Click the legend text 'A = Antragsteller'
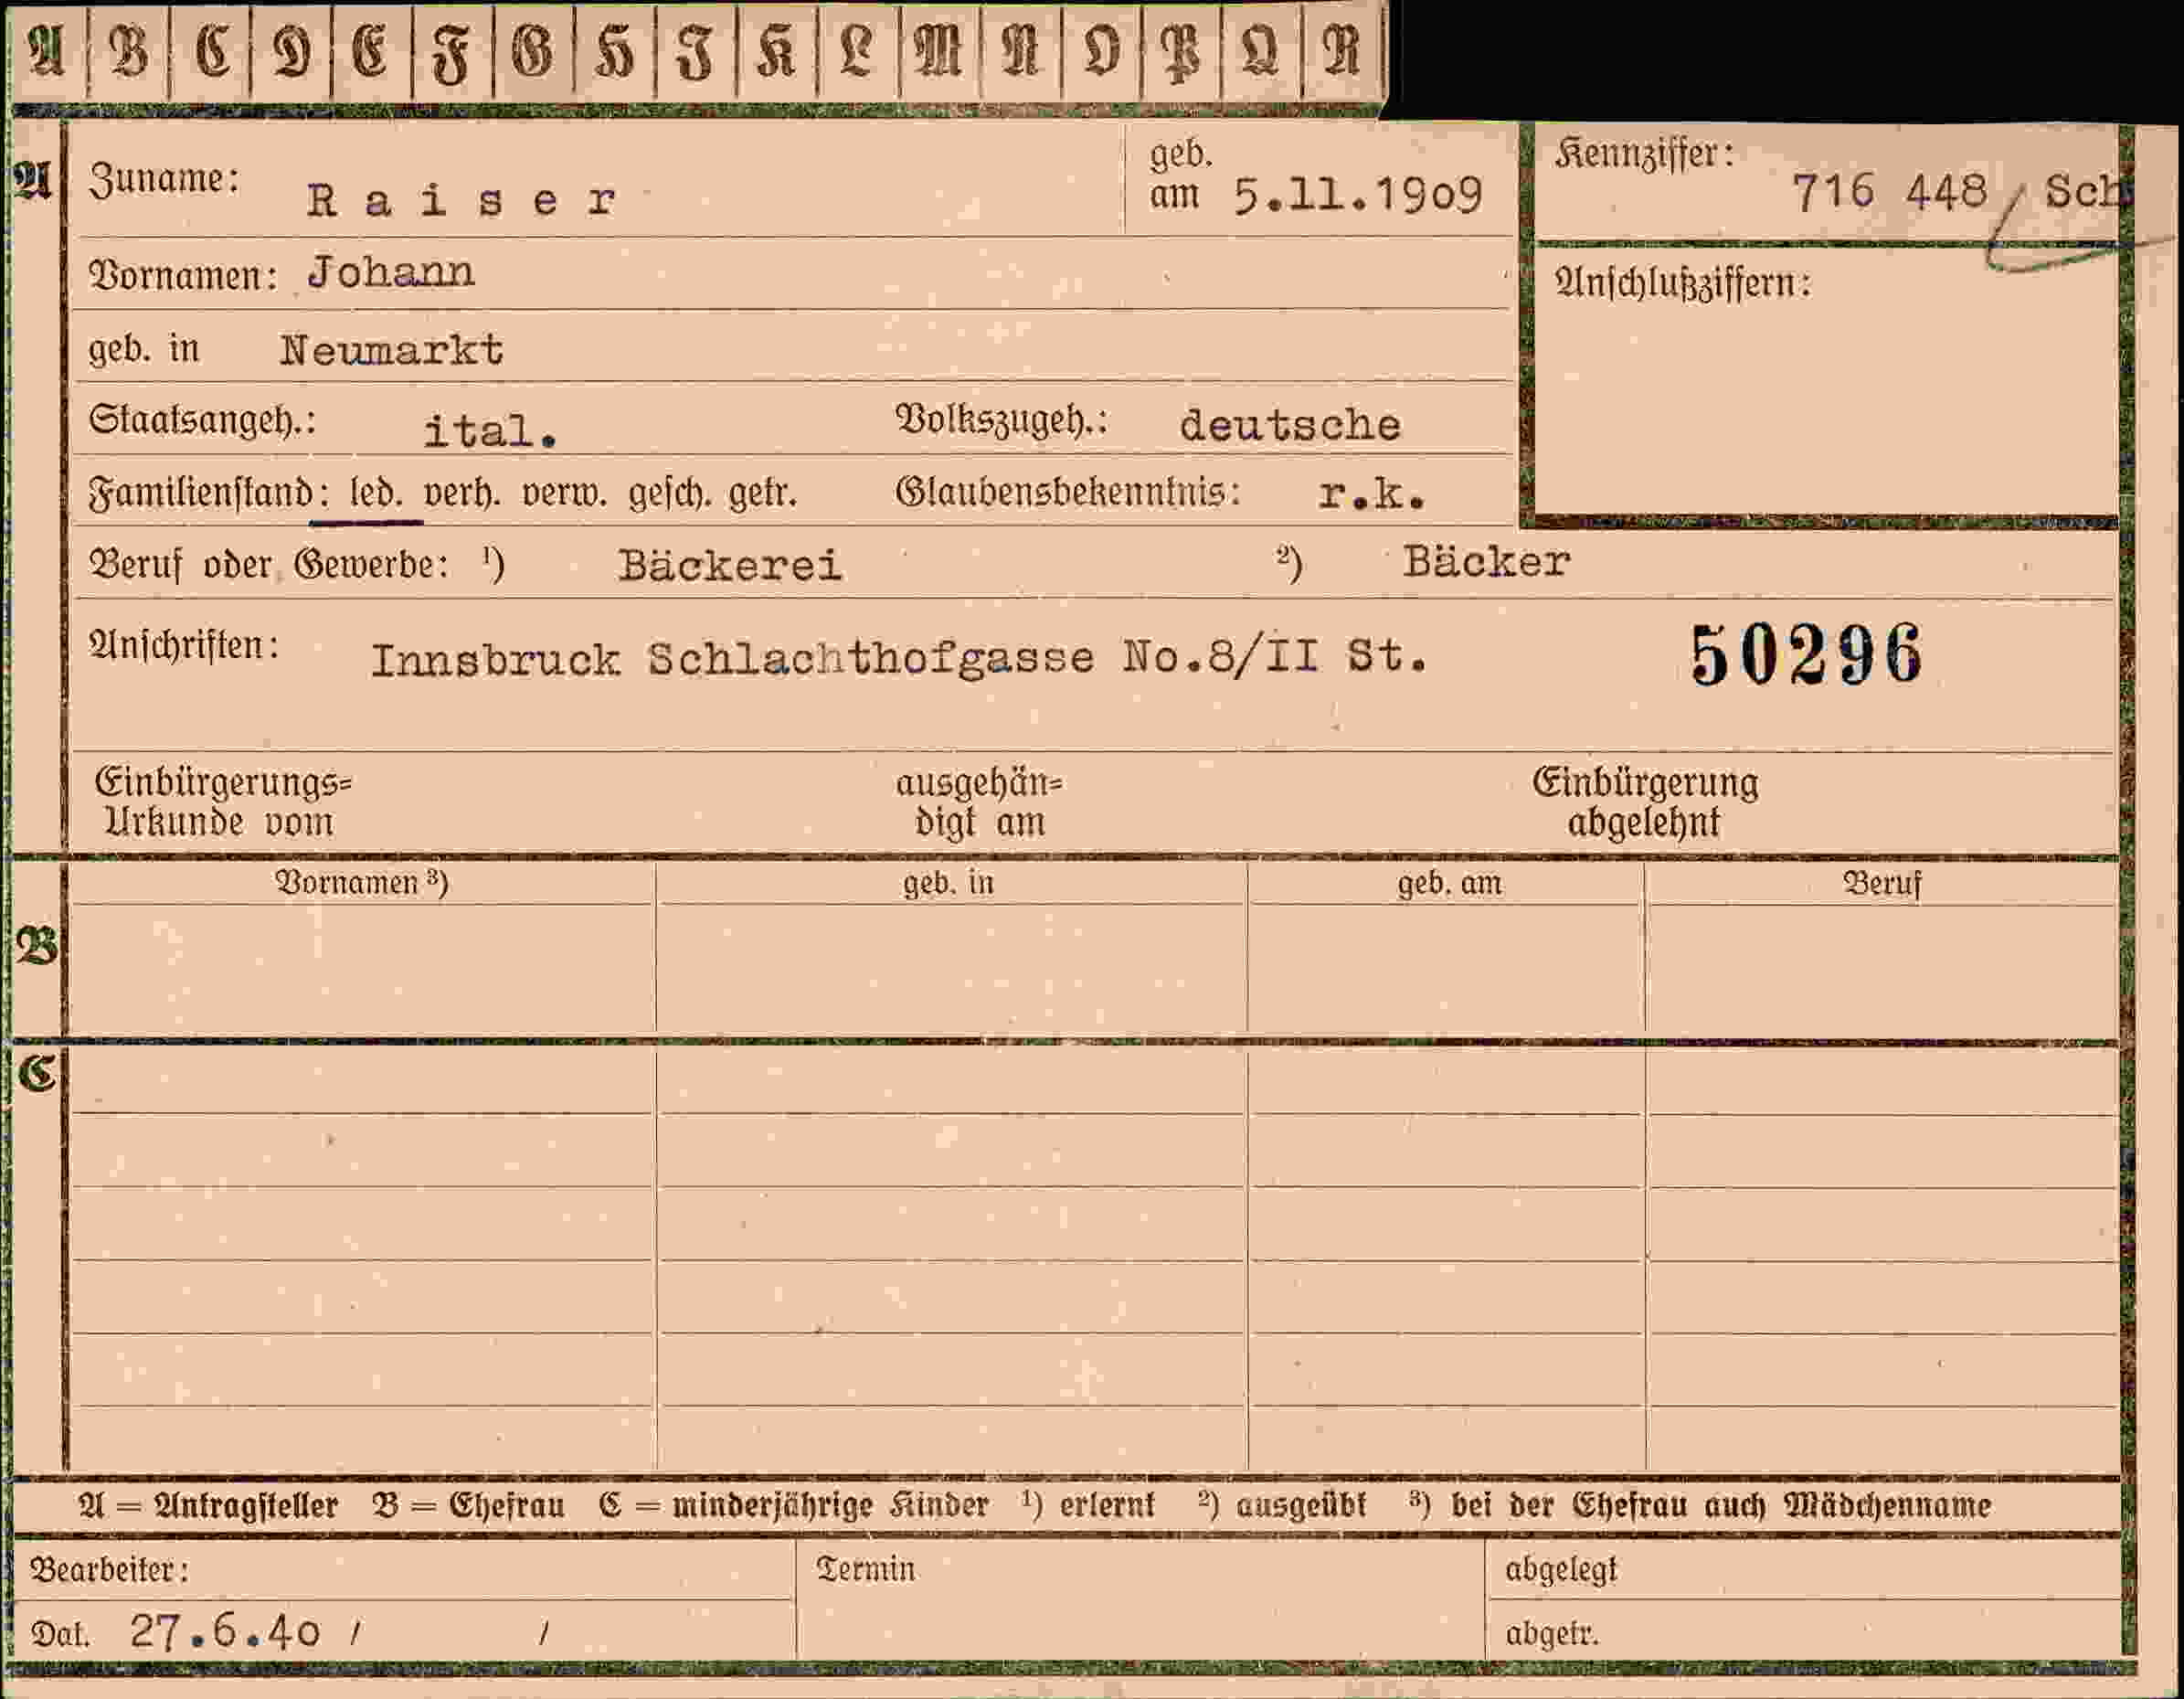This screenshot has width=2184, height=1699. click(208, 1505)
